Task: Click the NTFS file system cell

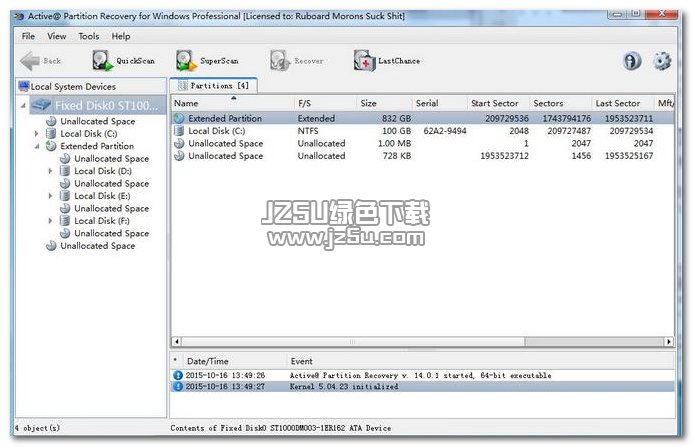Action: tap(308, 131)
